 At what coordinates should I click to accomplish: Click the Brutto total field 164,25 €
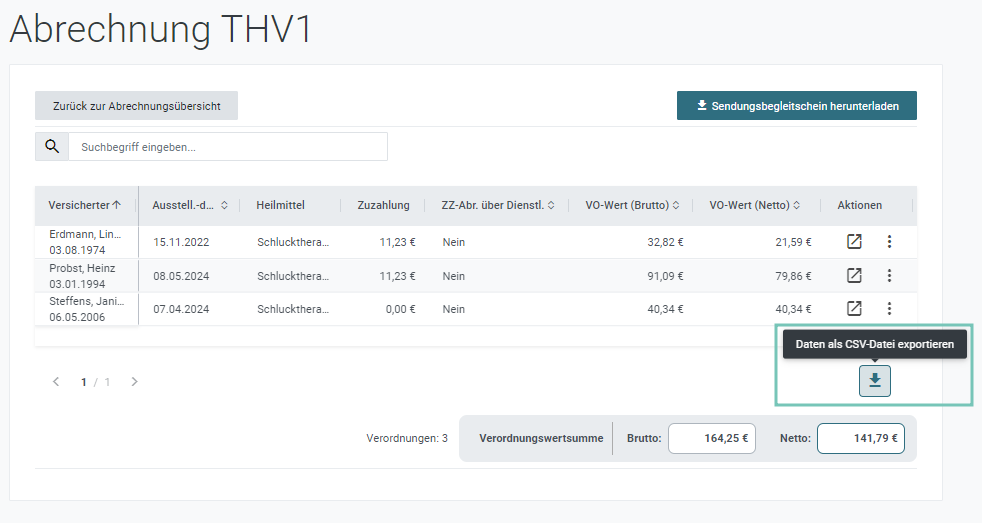pyautogui.click(x=712, y=438)
